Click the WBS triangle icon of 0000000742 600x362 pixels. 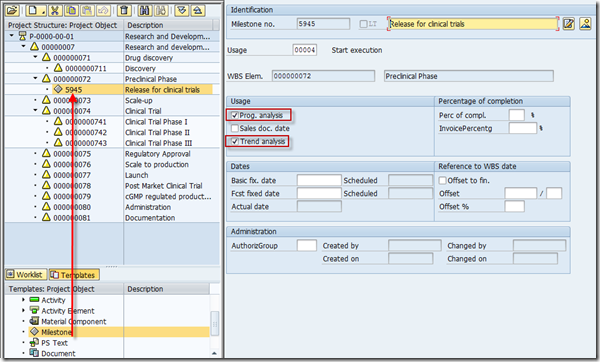[x=58, y=132]
